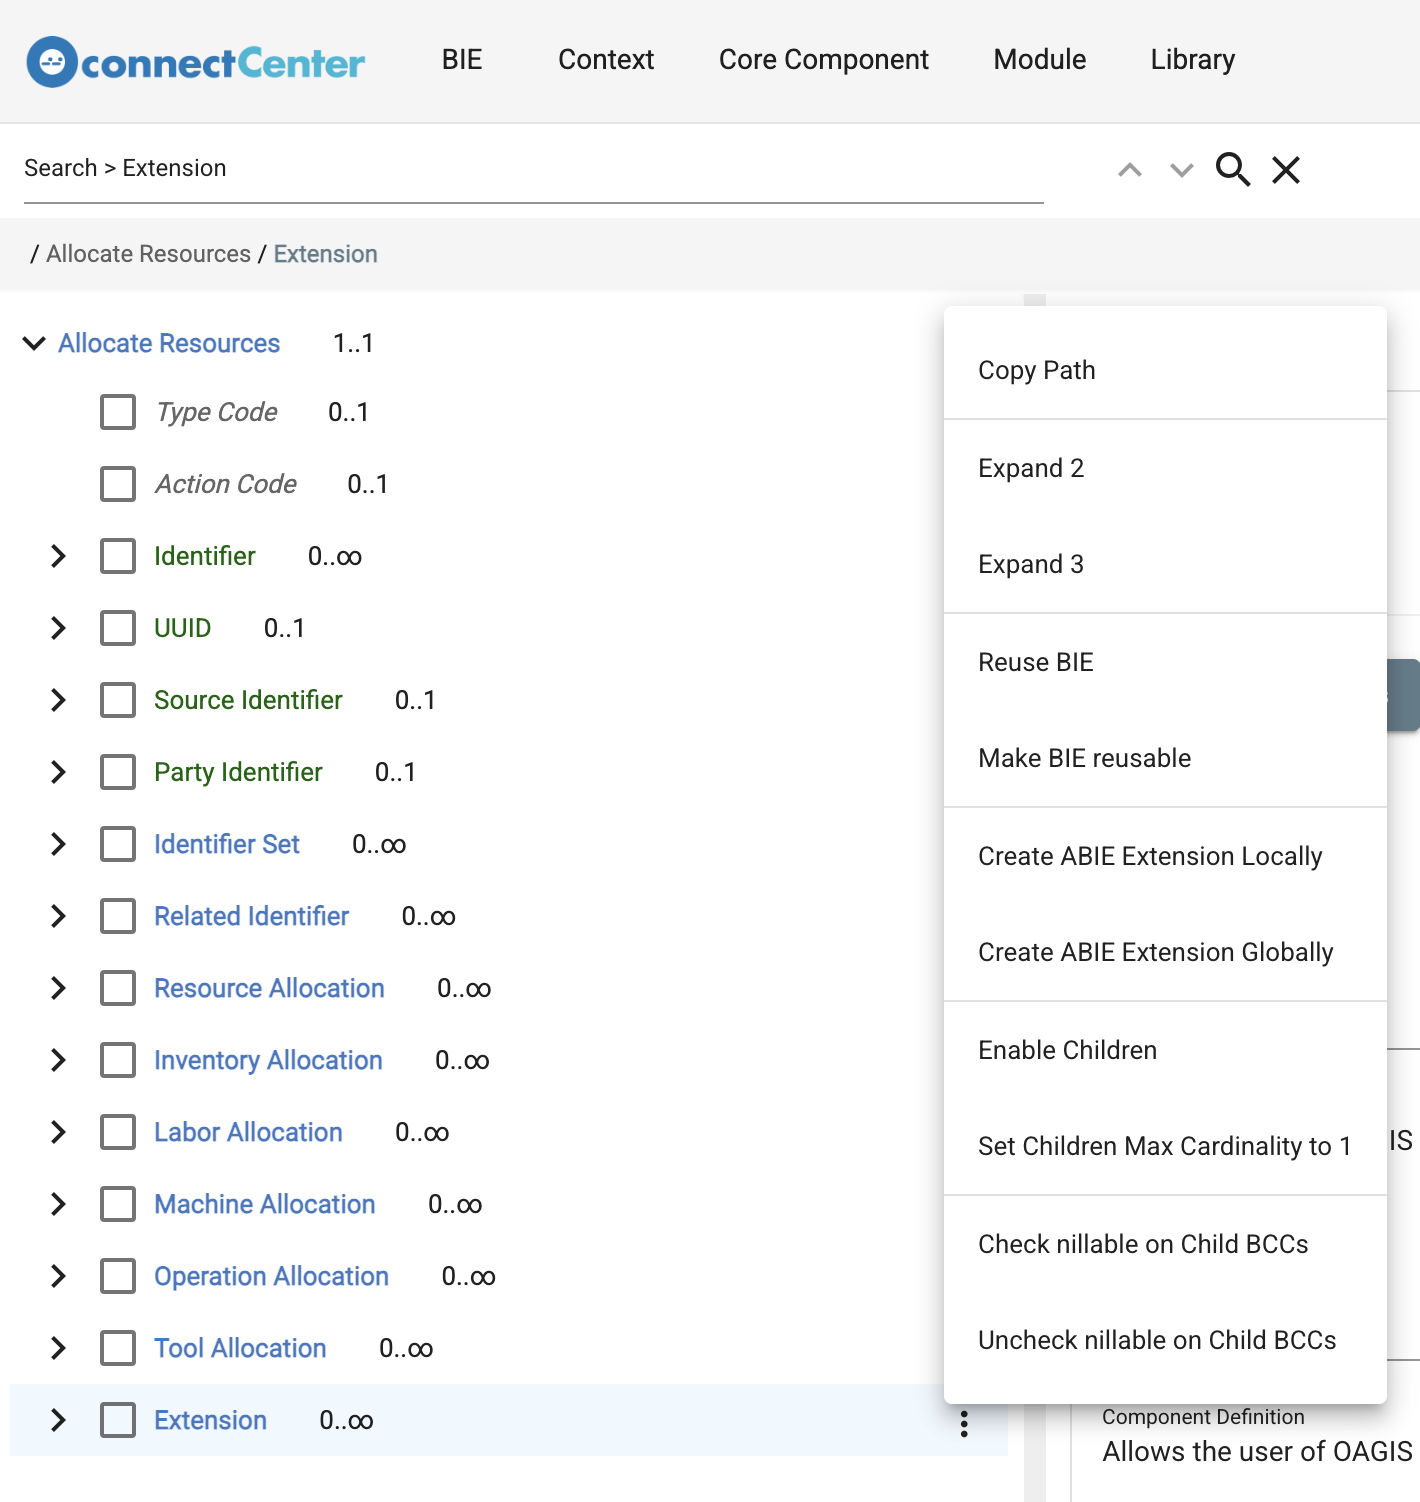The height and width of the screenshot is (1502, 1420).
Task: Click the search magnifier icon
Action: tap(1232, 170)
